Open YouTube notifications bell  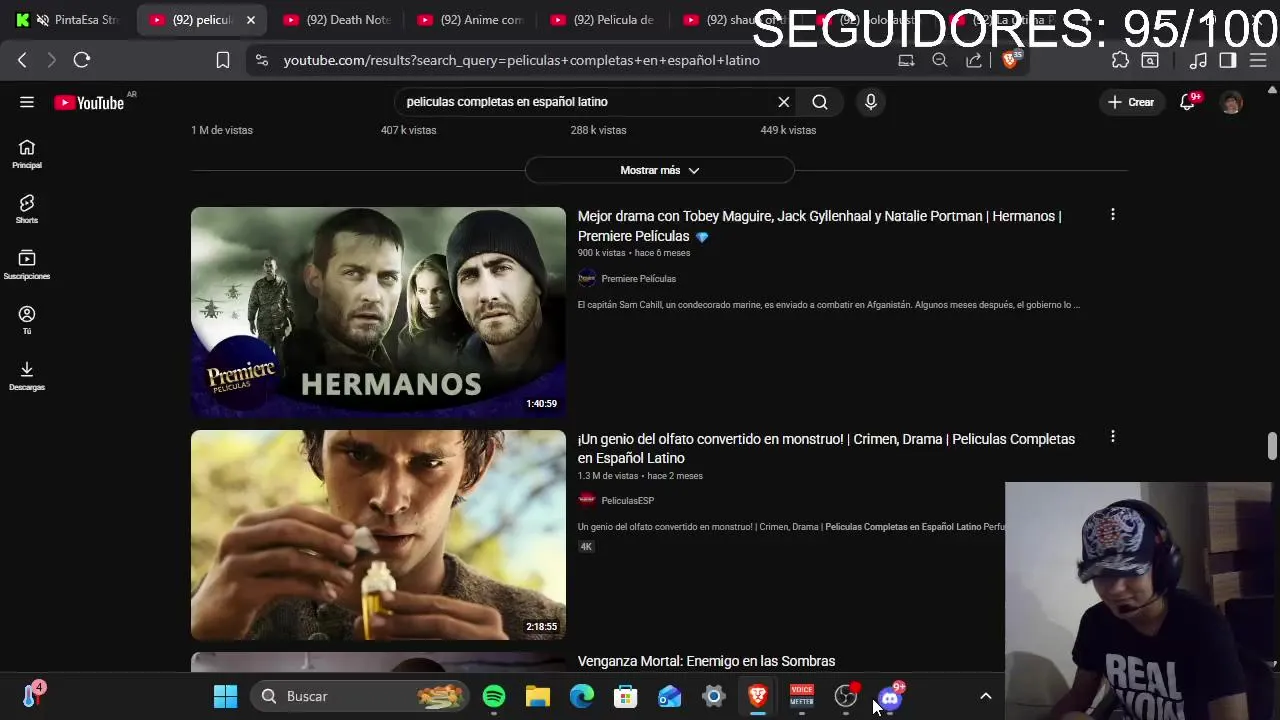coord(1188,102)
